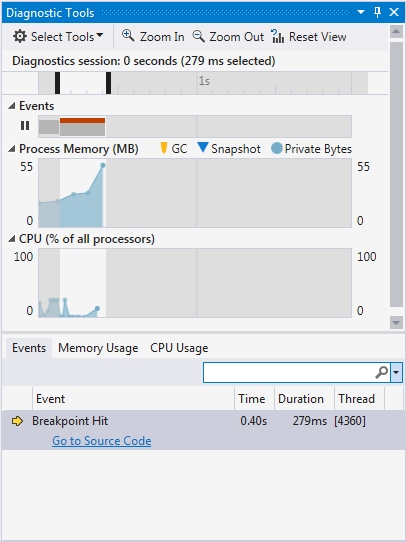Click the search magnifier in filter box

[x=381, y=372]
